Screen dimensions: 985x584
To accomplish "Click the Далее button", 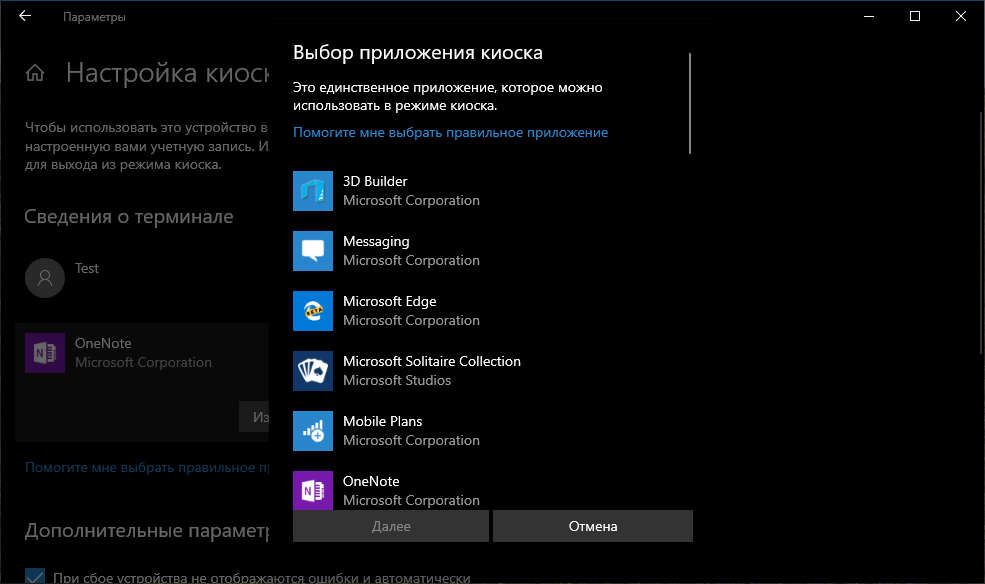I will [x=390, y=526].
